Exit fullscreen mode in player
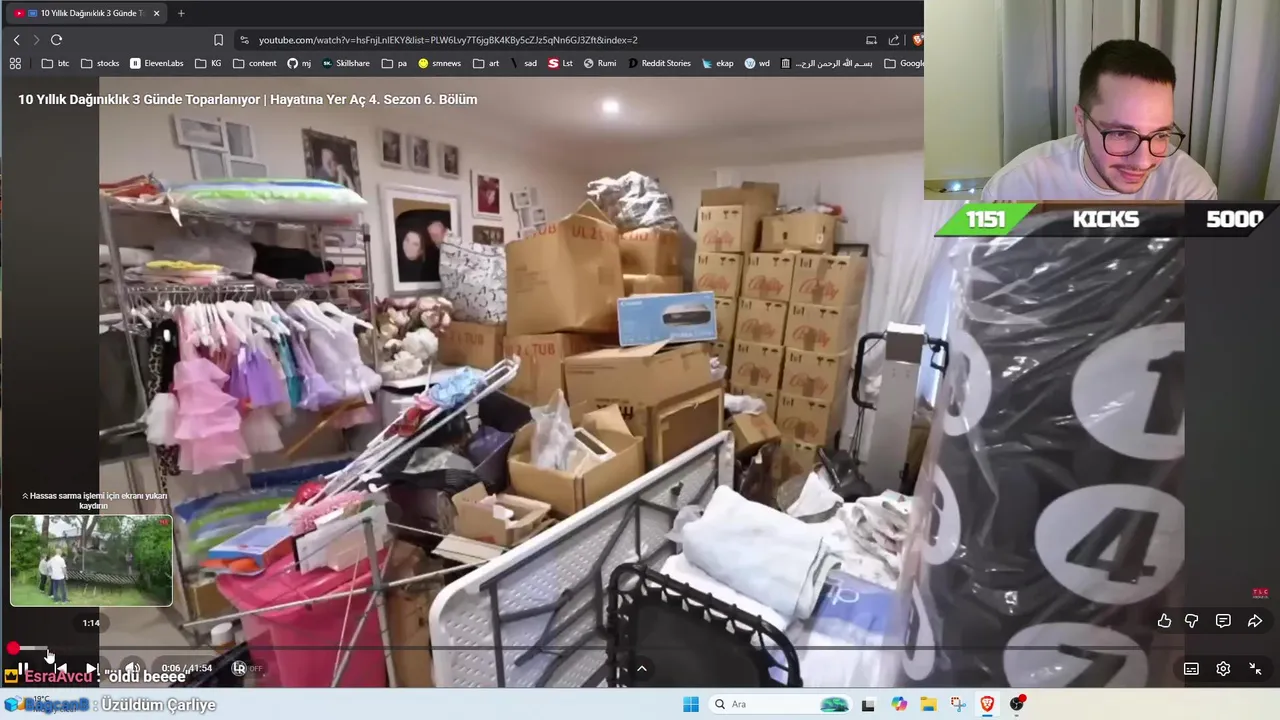 tap(1255, 669)
